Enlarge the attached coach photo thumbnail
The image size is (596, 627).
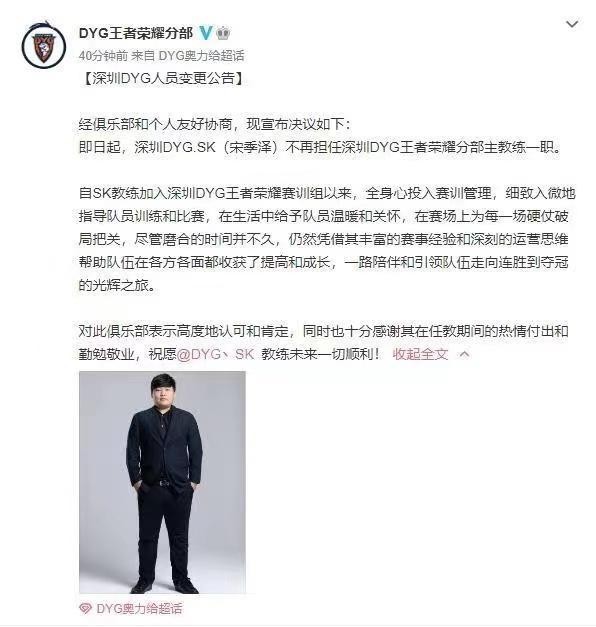point(162,482)
